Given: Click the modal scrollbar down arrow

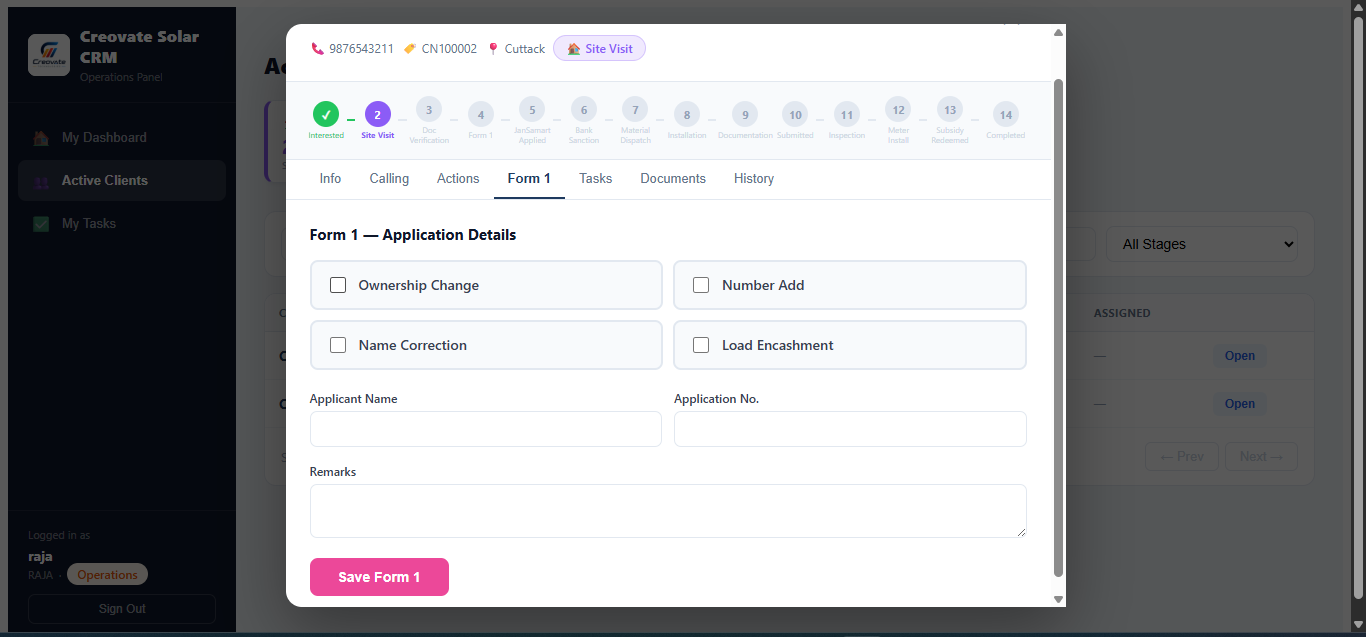Looking at the screenshot, I should (1058, 599).
